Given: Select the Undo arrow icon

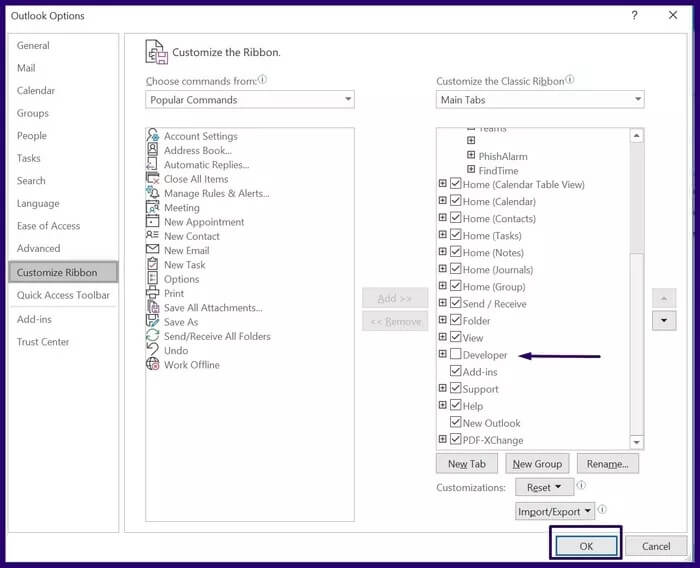Looking at the screenshot, I should click(153, 350).
